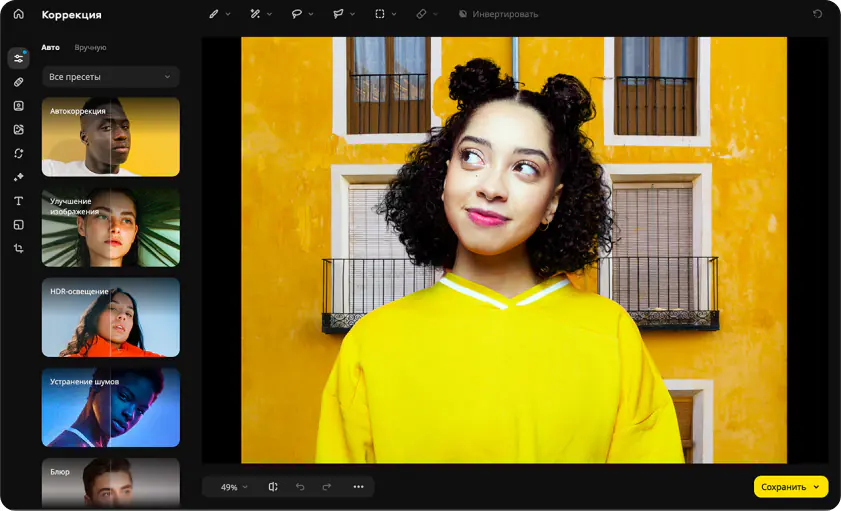Image resolution: width=841 pixels, height=511 pixels.
Task: Expand Rectangular marquee options arrow
Action: (x=394, y=14)
